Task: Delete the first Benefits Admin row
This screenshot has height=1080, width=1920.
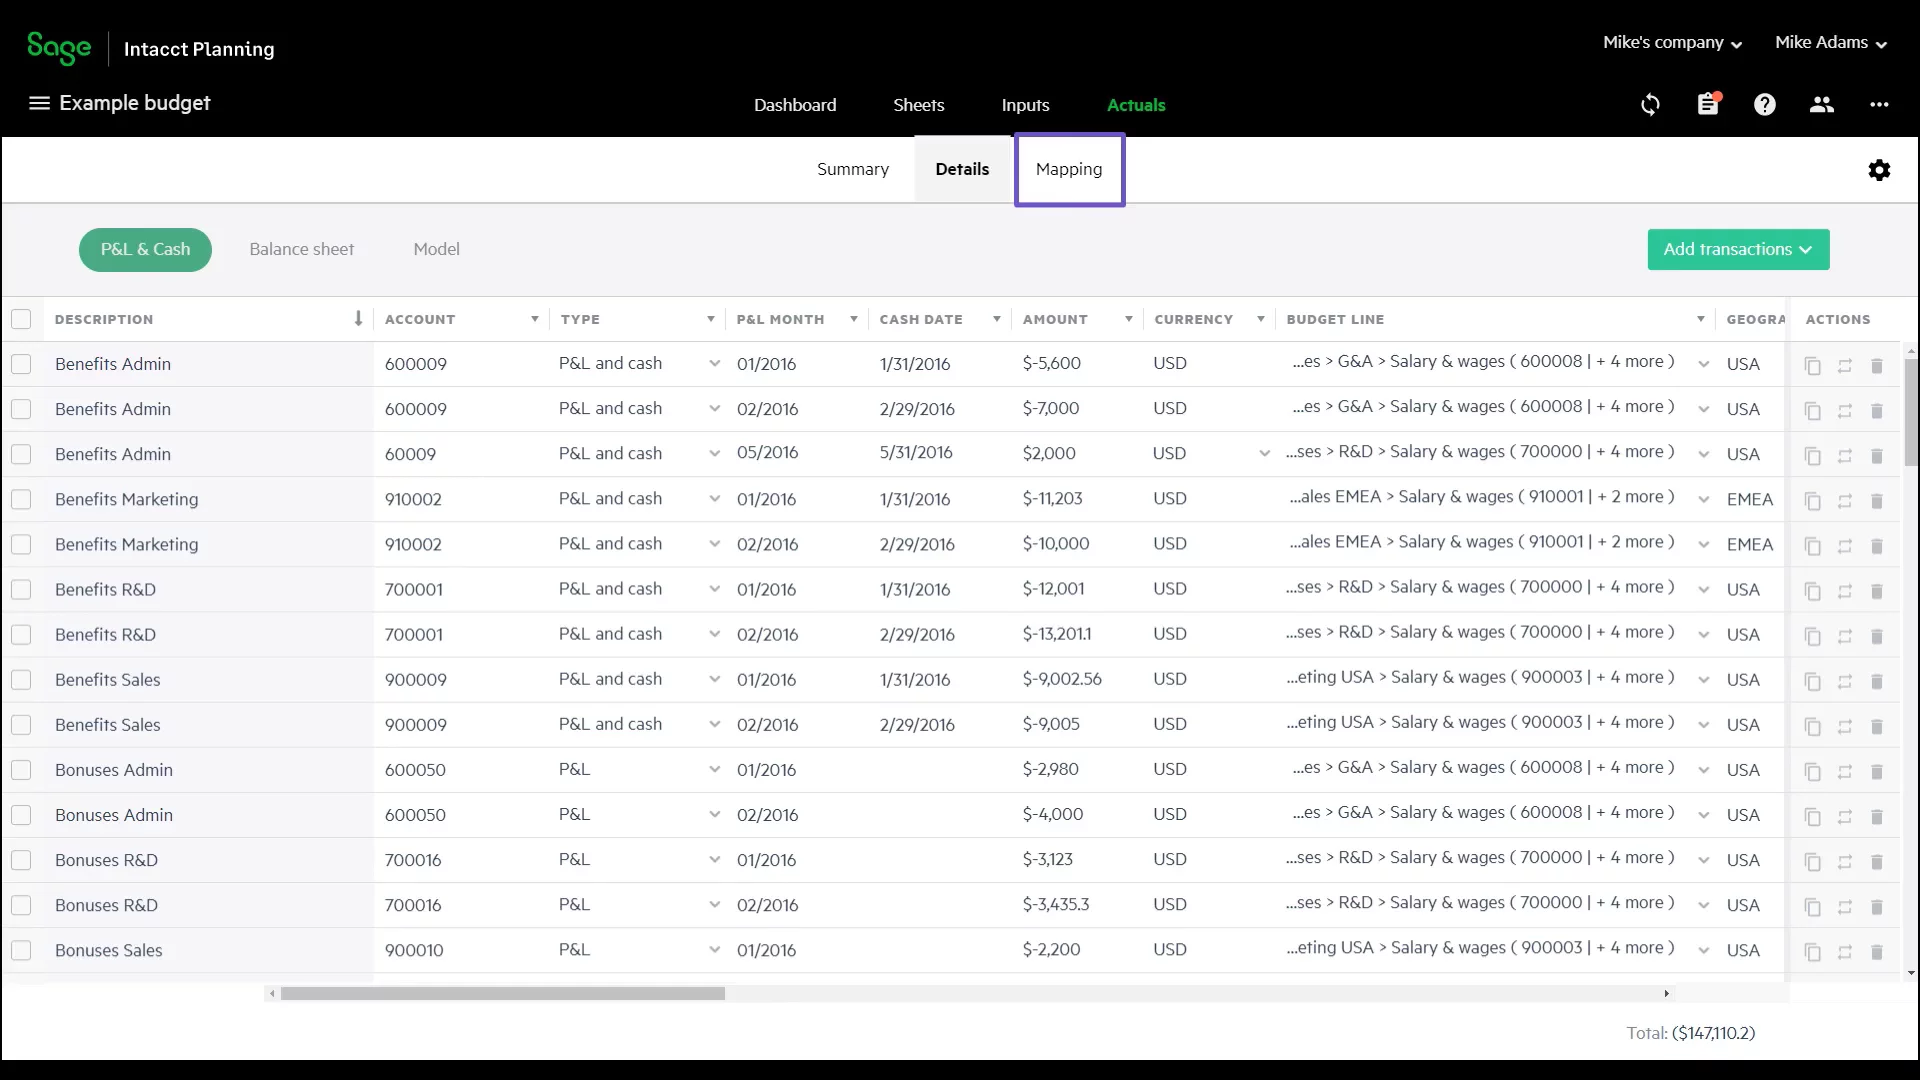Action: click(1877, 366)
